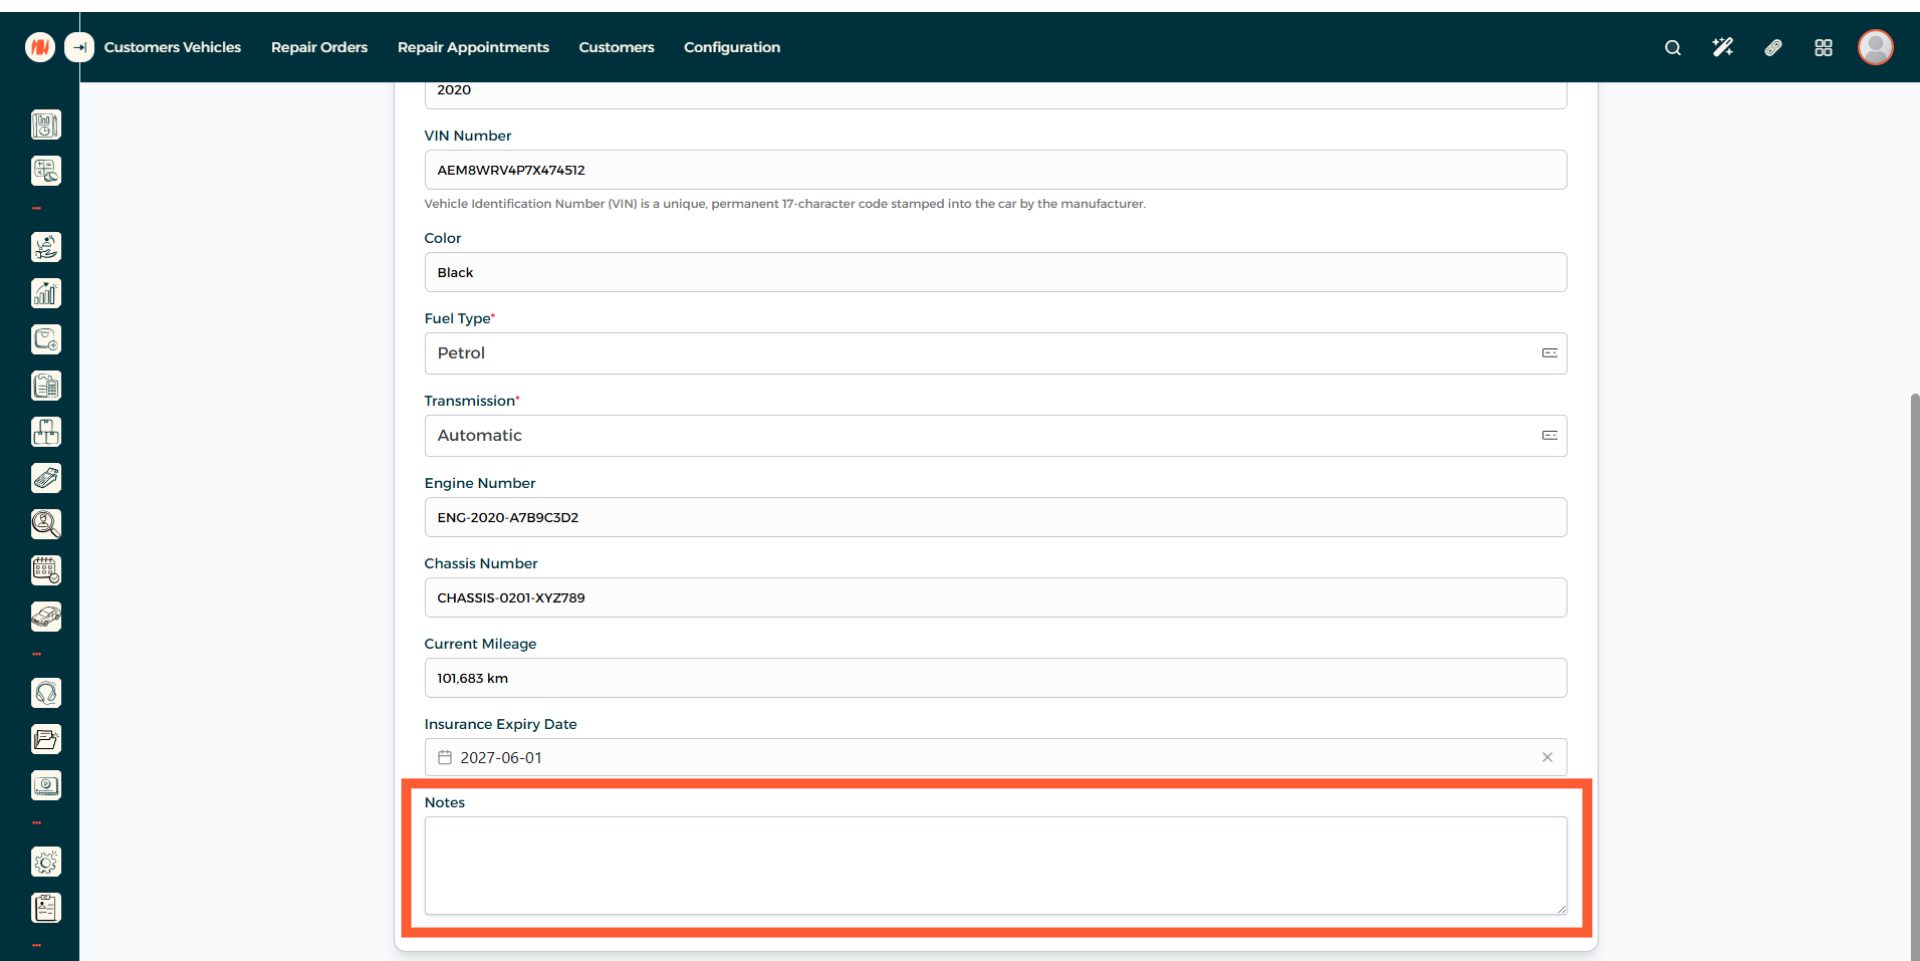Open the gear settings sidebar icon

[x=46, y=862]
